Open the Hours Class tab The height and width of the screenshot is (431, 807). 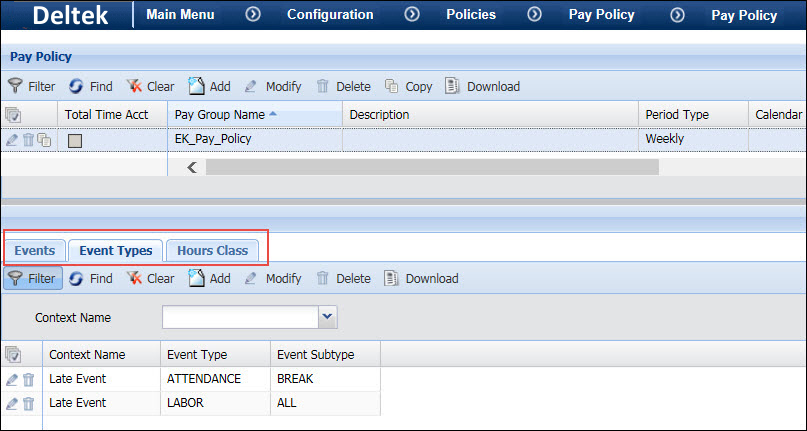[212, 250]
